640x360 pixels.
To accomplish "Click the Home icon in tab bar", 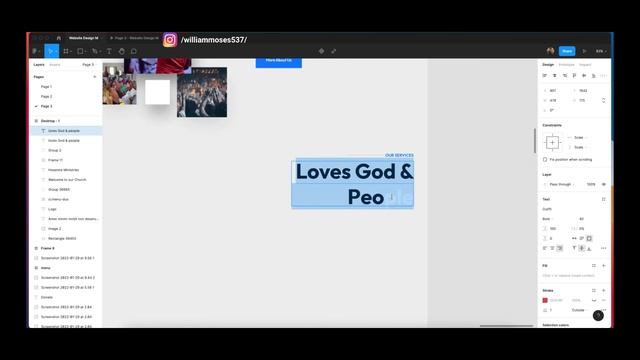I will coord(59,38).
